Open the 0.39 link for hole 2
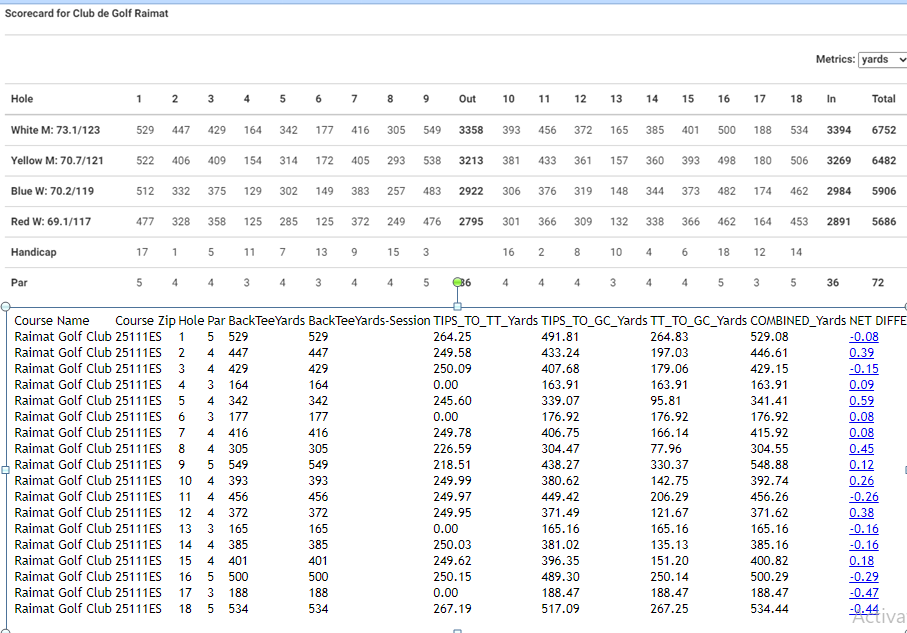Screen dimensions: 907x633 pyautogui.click(x=861, y=353)
